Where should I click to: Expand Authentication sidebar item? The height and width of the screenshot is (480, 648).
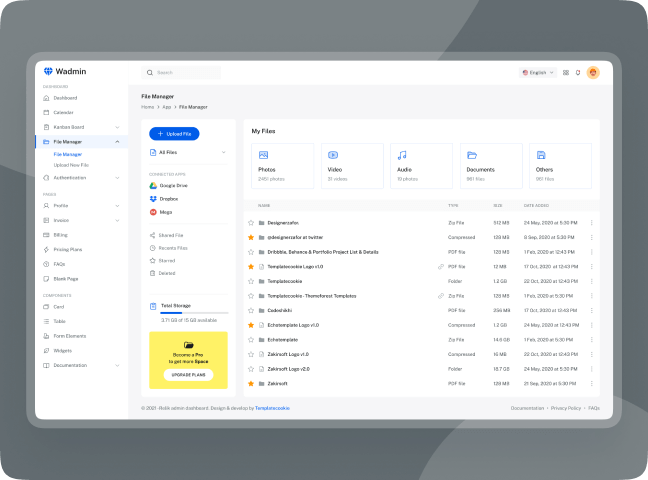[117, 178]
